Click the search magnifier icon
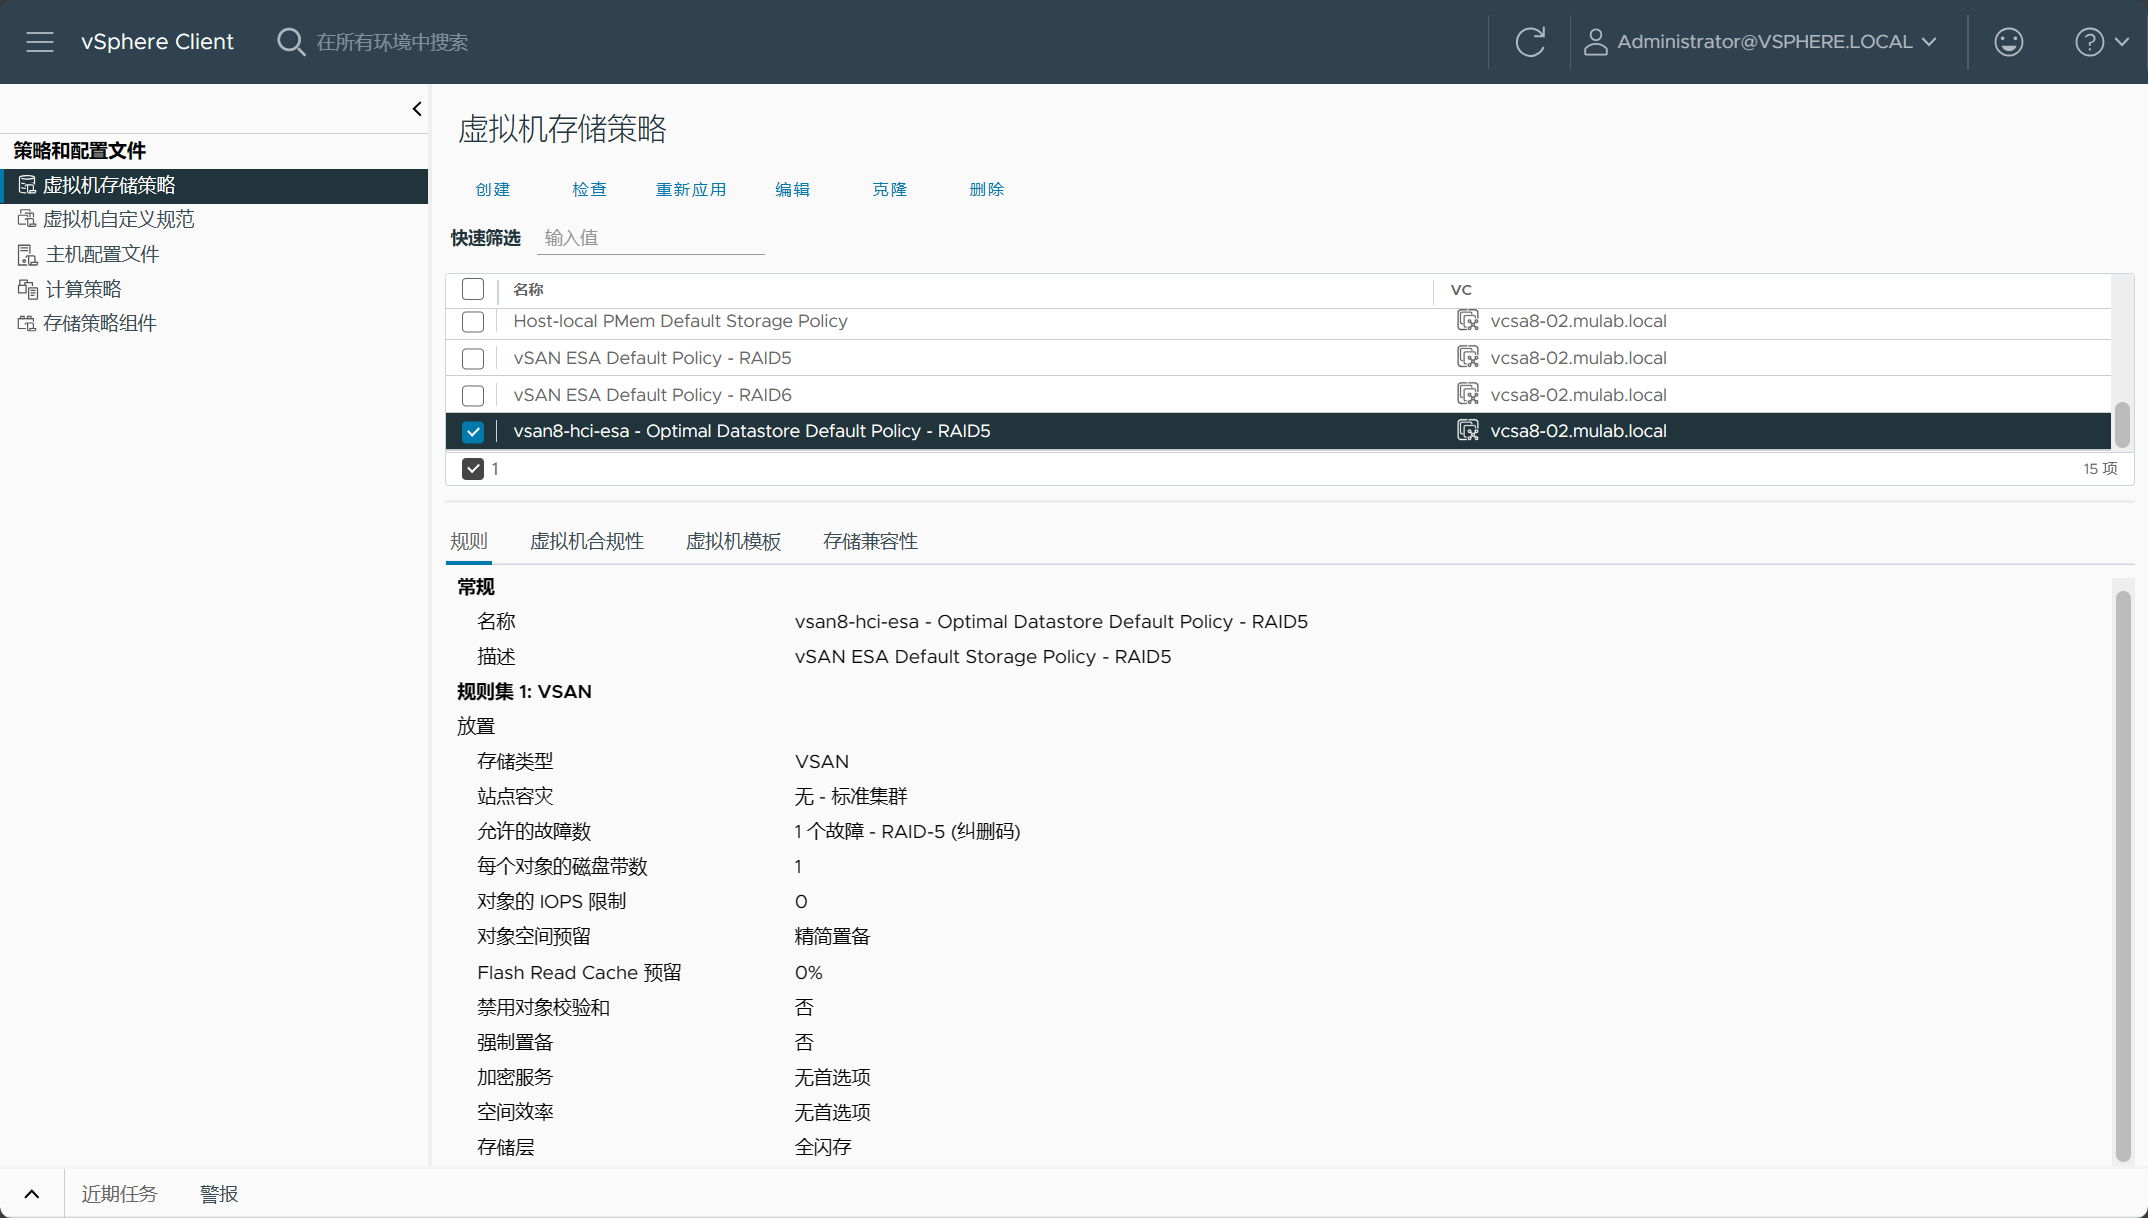This screenshot has height=1218, width=2148. (291, 42)
